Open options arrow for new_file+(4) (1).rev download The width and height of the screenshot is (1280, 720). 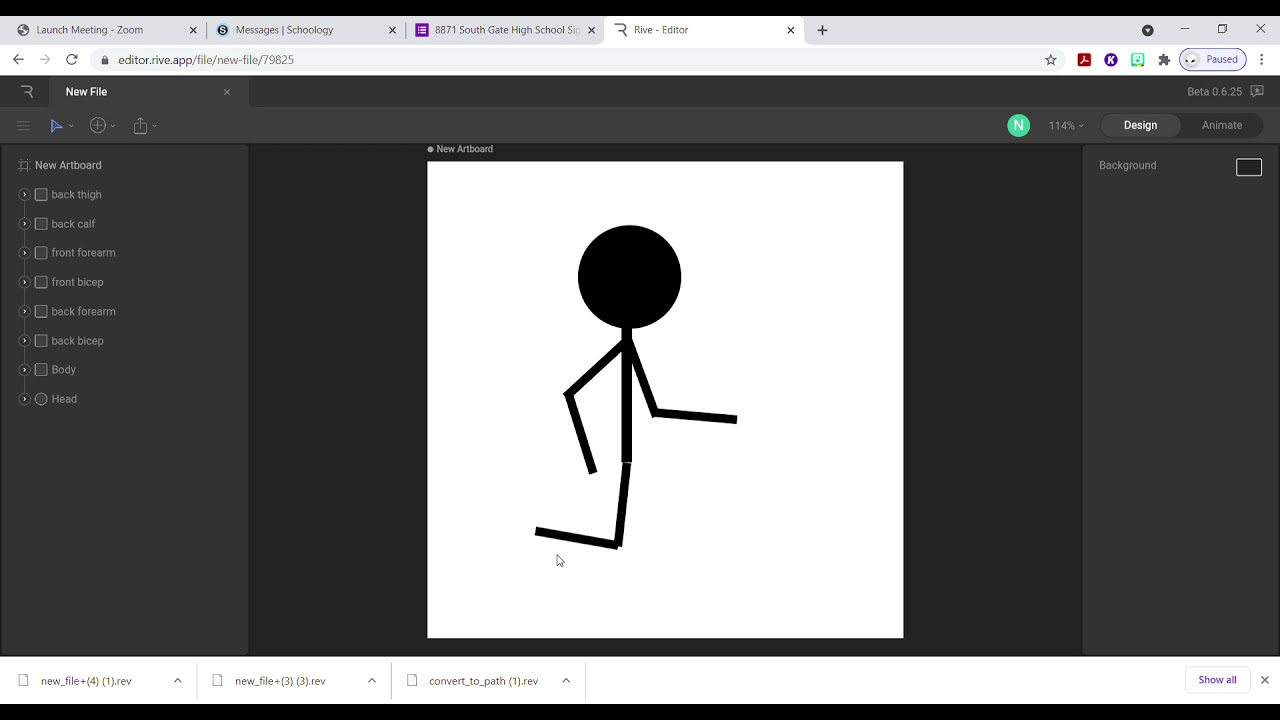177,681
